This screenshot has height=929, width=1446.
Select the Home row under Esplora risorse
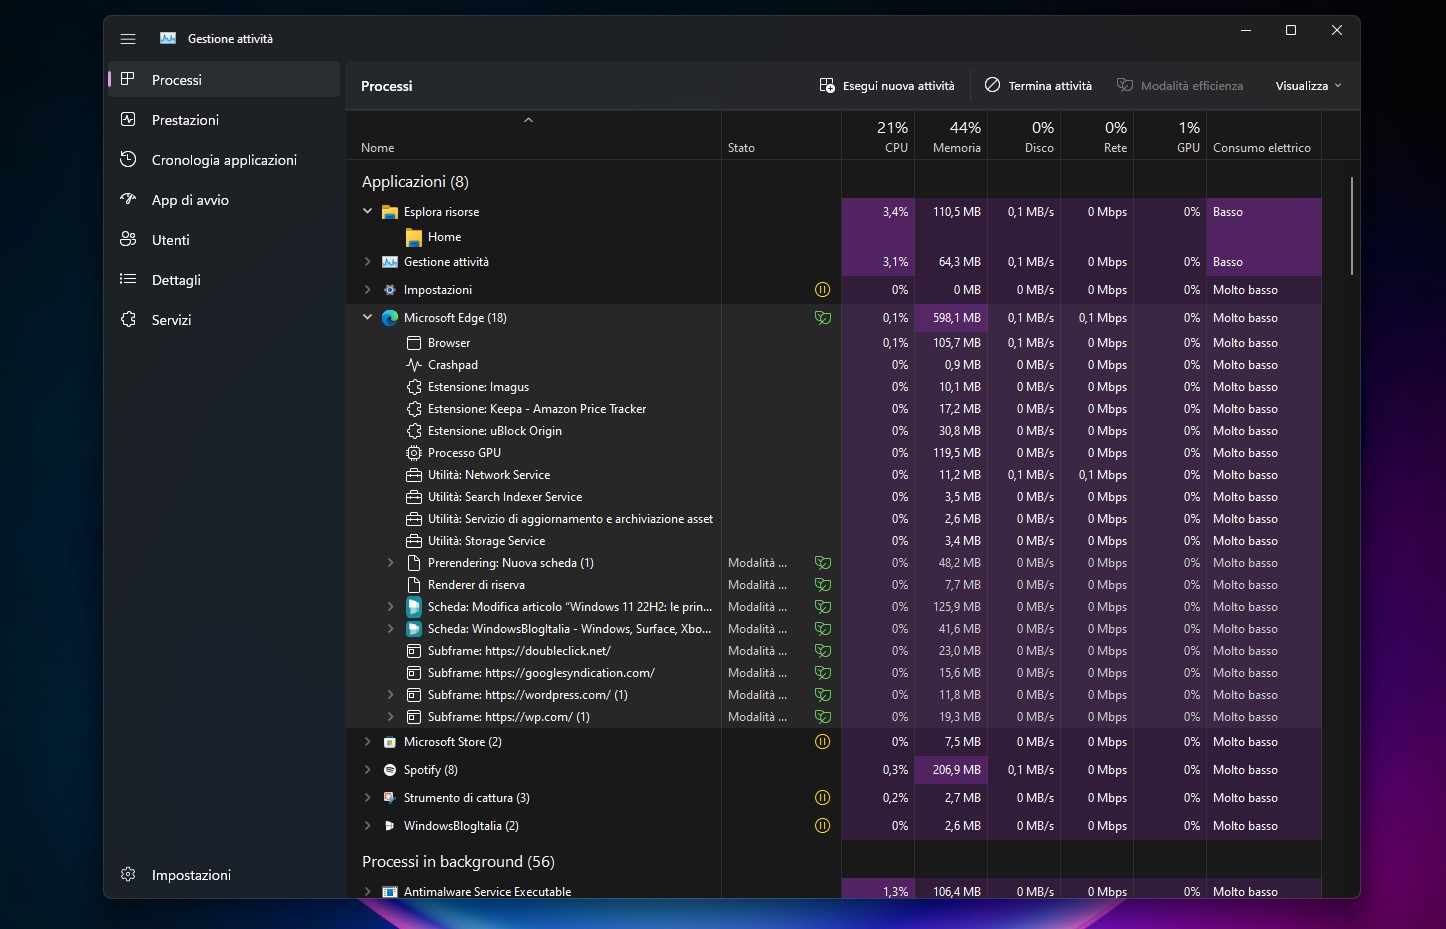(834, 237)
